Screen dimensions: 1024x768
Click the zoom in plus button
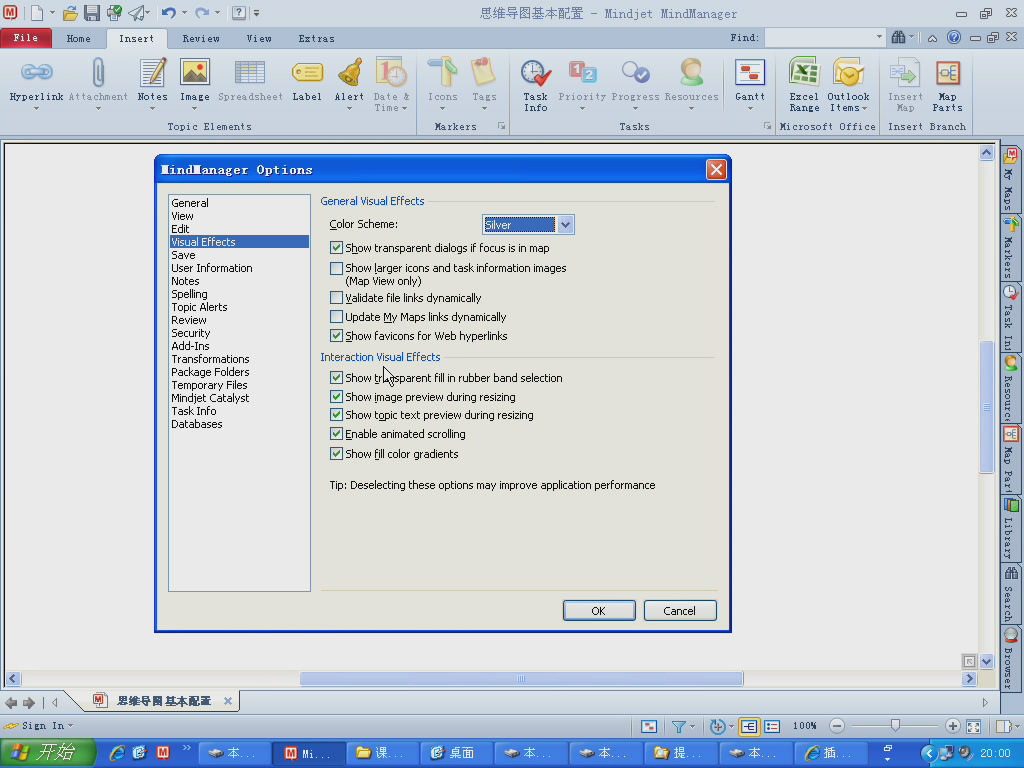coord(952,726)
